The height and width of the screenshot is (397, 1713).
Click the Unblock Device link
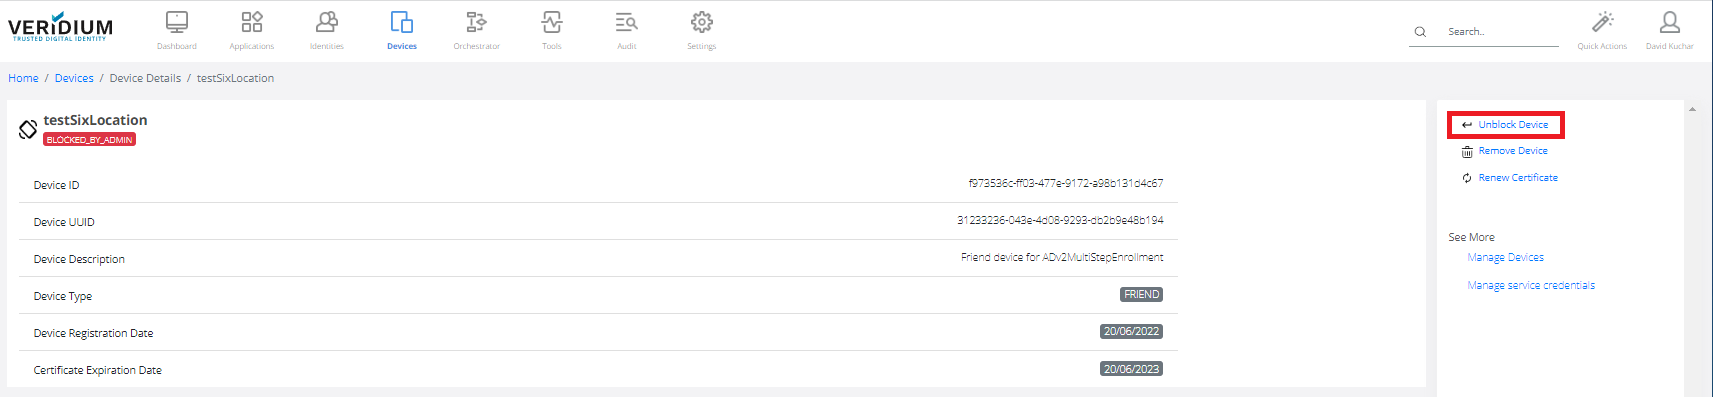pyautogui.click(x=1513, y=125)
